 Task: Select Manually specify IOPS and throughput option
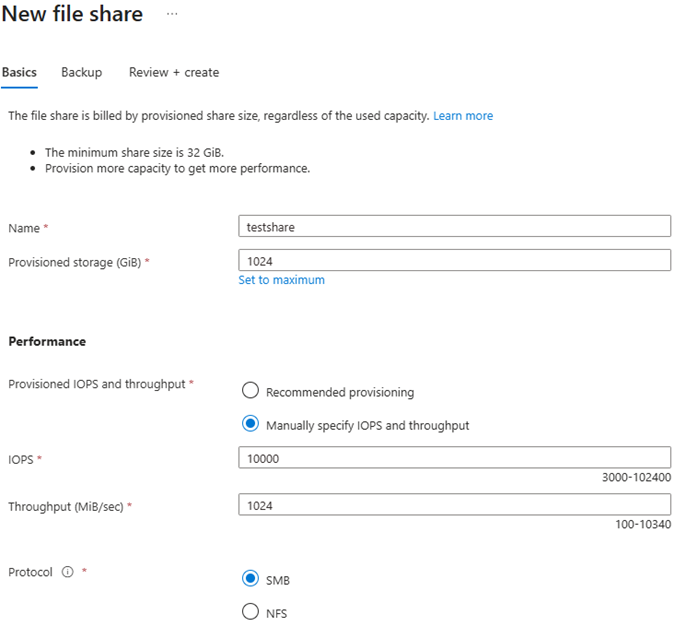click(x=250, y=424)
